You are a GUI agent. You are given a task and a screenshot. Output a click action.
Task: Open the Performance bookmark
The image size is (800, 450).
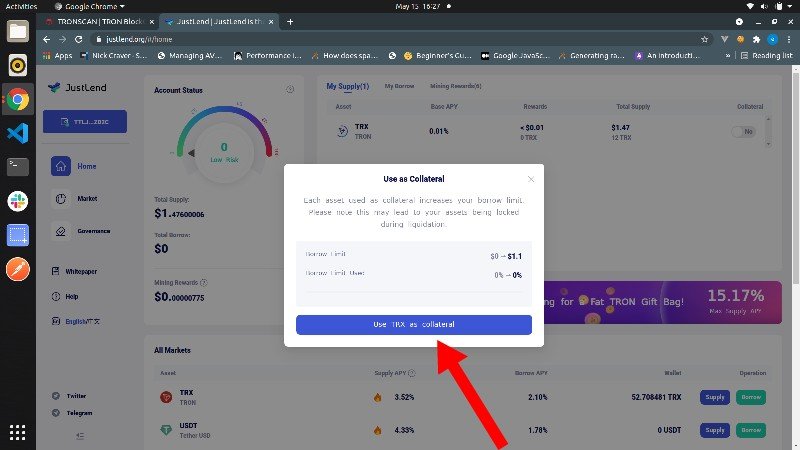point(268,56)
